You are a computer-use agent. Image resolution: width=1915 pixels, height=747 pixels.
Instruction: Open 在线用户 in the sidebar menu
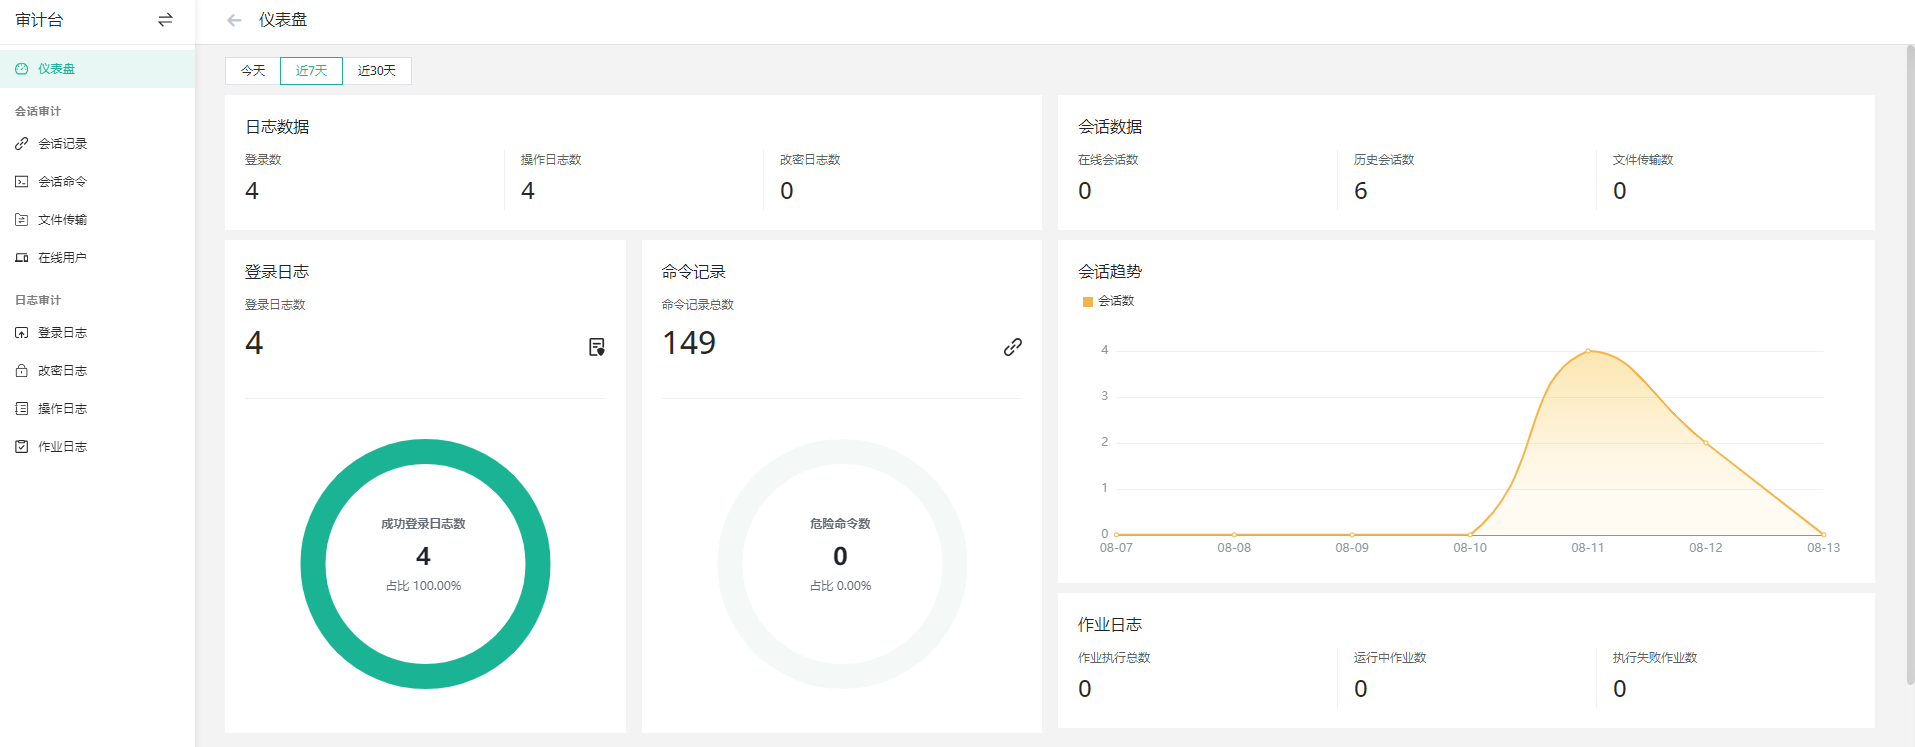[63, 258]
